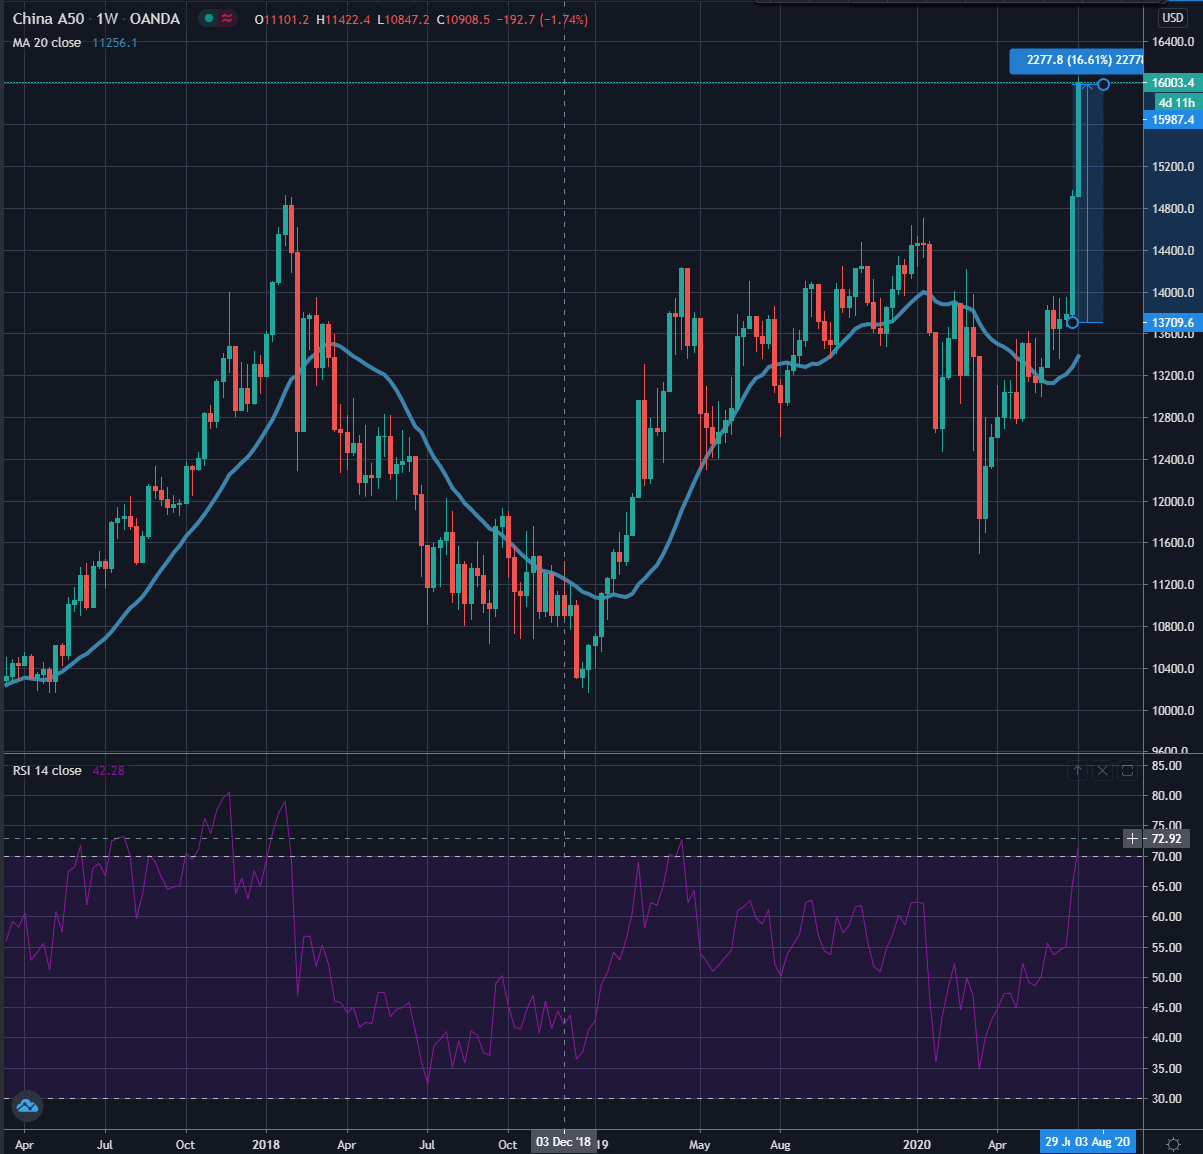Select the RSI 14 close indicator label
This screenshot has width=1203, height=1154.
47,770
